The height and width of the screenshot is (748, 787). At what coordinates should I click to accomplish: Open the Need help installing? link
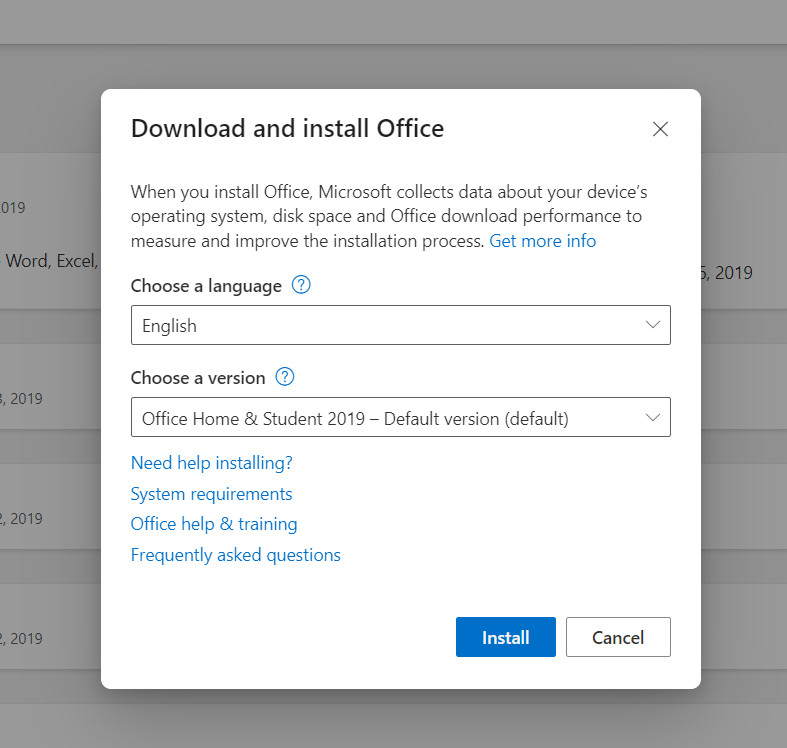[x=211, y=462]
